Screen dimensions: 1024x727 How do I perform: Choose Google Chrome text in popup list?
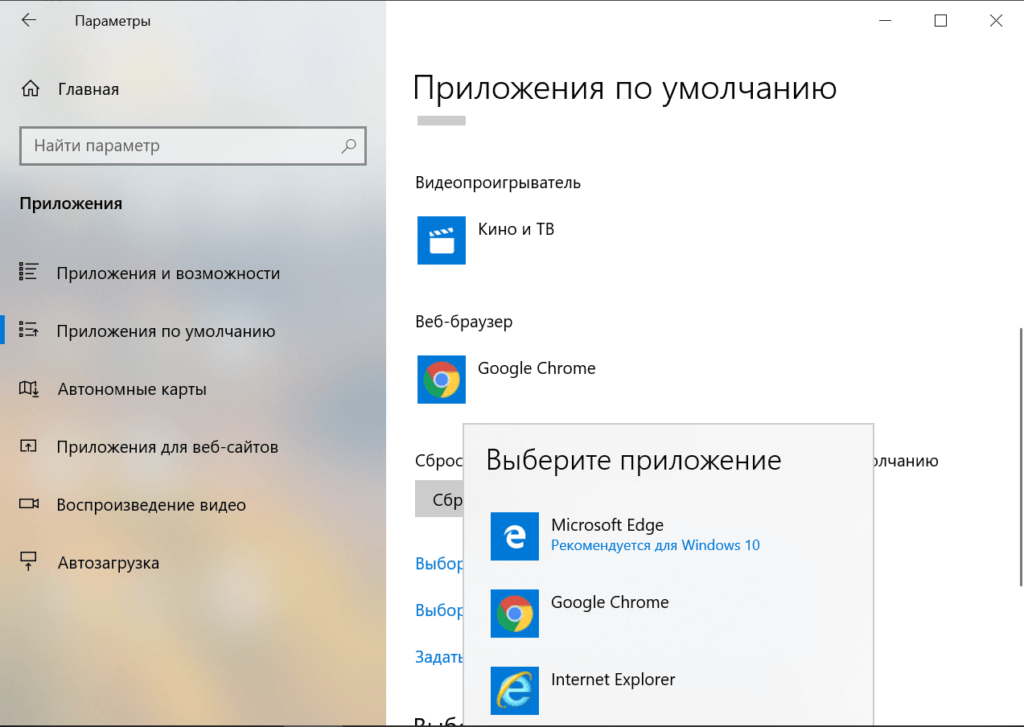(609, 602)
